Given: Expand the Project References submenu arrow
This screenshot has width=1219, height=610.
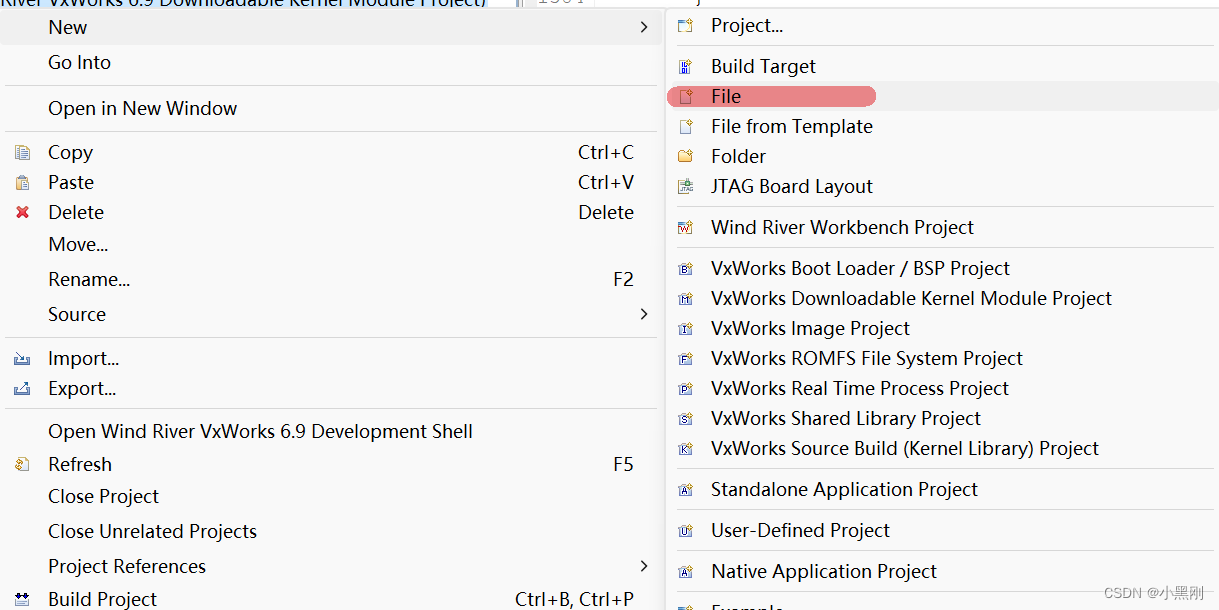Looking at the screenshot, I should point(644,566).
